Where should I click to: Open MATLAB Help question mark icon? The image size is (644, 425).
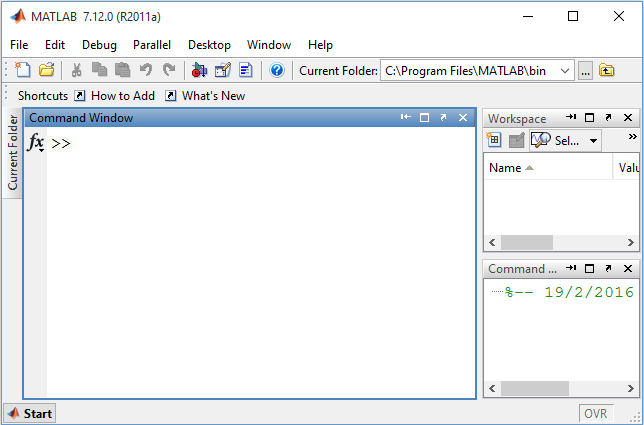(277, 70)
